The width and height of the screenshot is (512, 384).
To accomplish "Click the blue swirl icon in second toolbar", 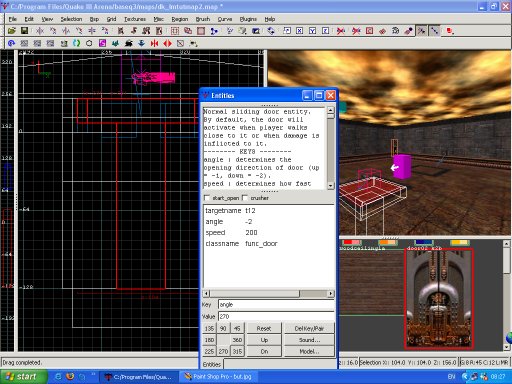I will click(x=12, y=43).
